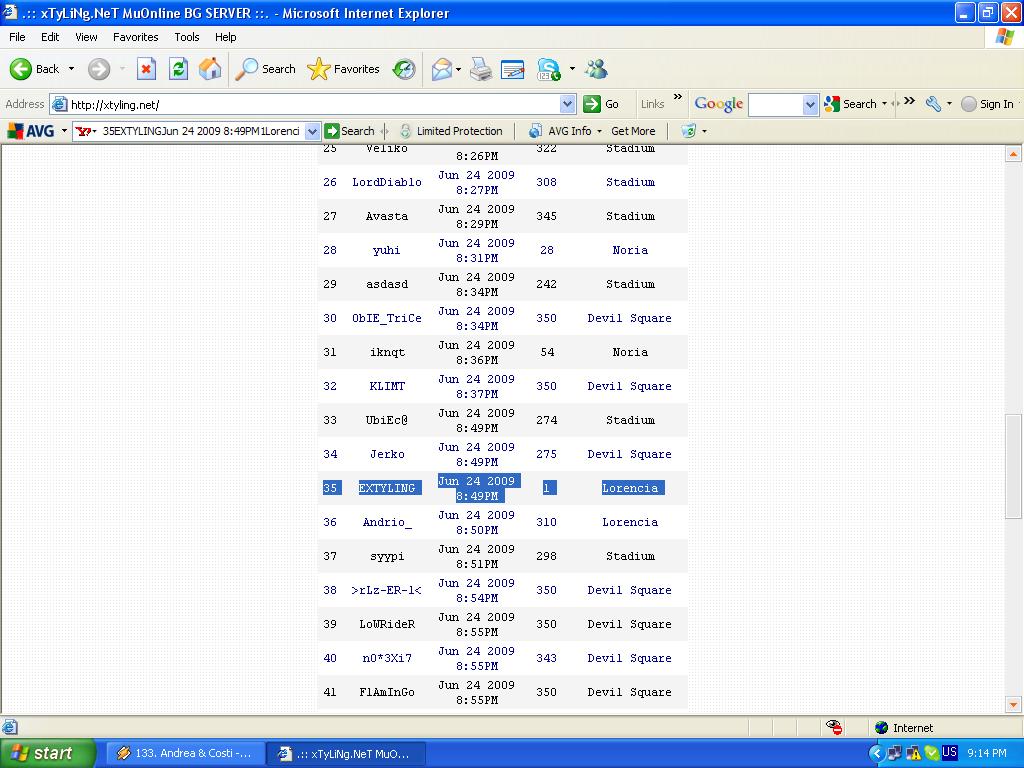1024x768 pixels.
Task: Click the Stop loading icon
Action: coord(146,69)
